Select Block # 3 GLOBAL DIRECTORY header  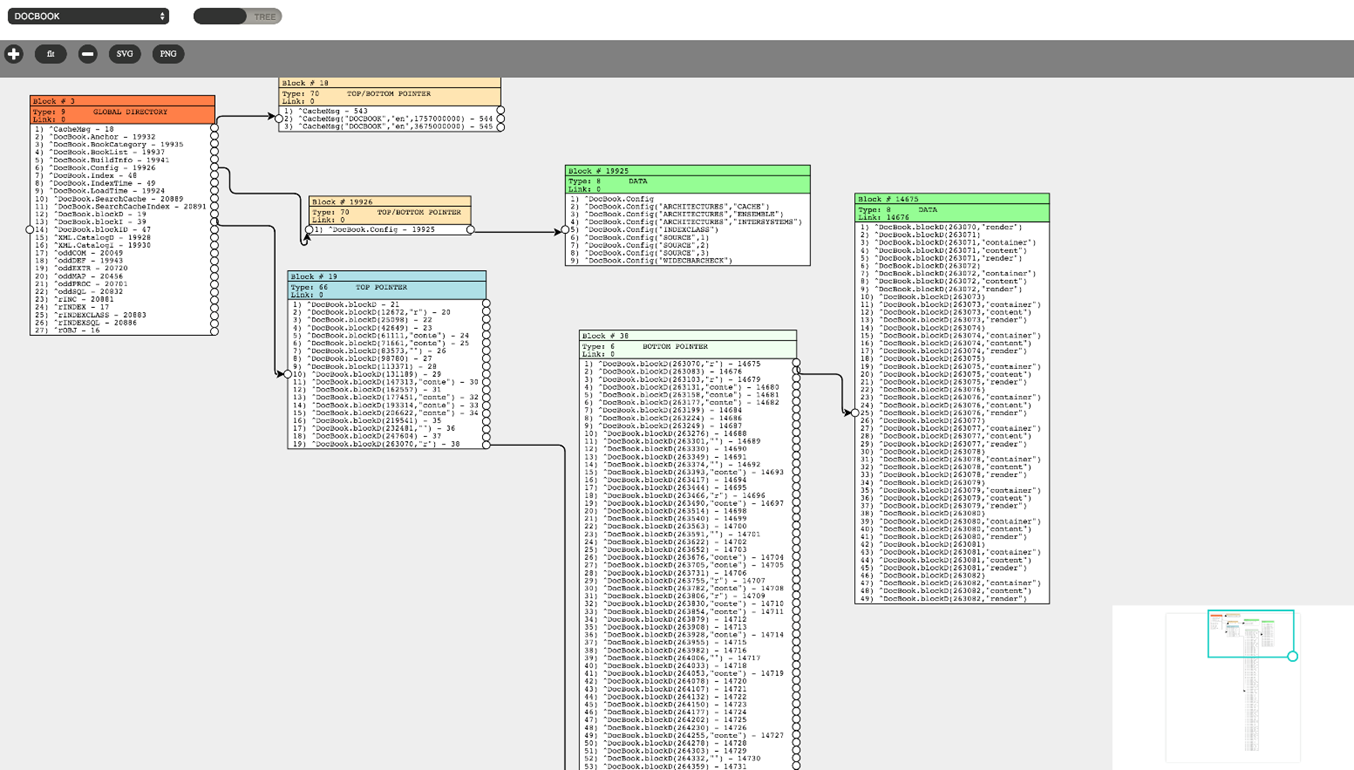coord(123,109)
